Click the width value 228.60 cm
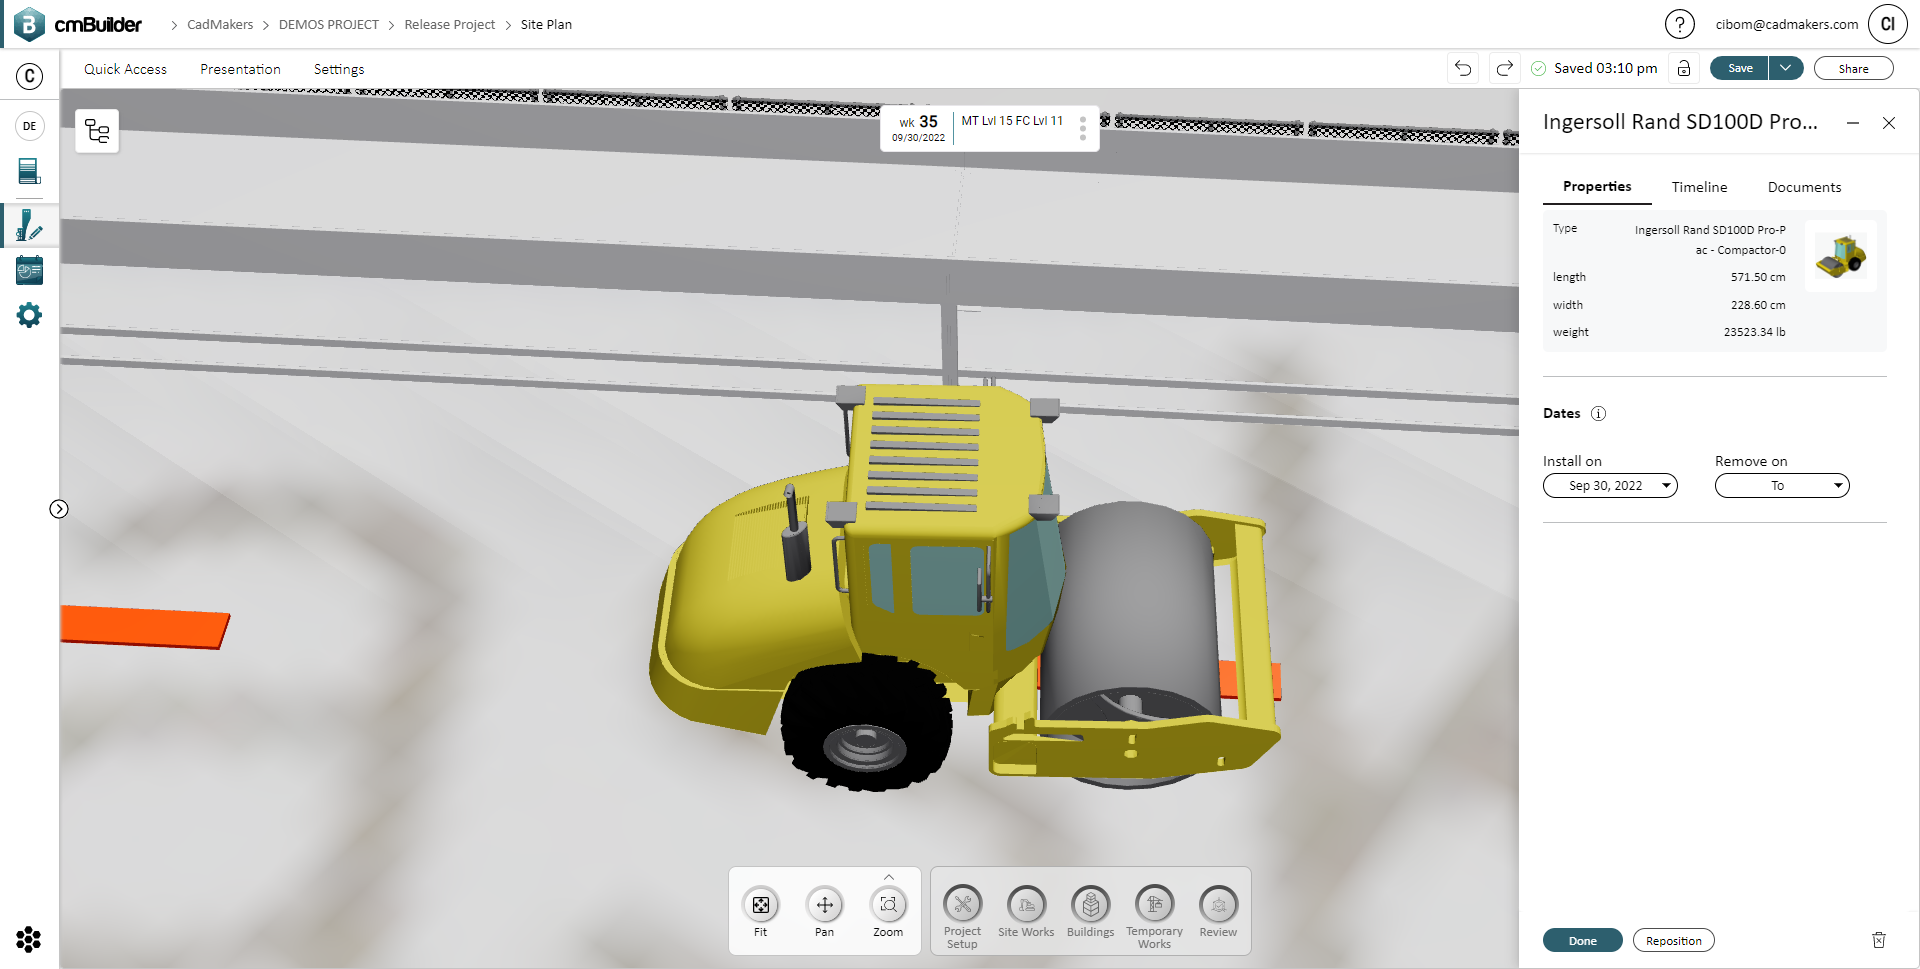1920x969 pixels. tap(1758, 305)
